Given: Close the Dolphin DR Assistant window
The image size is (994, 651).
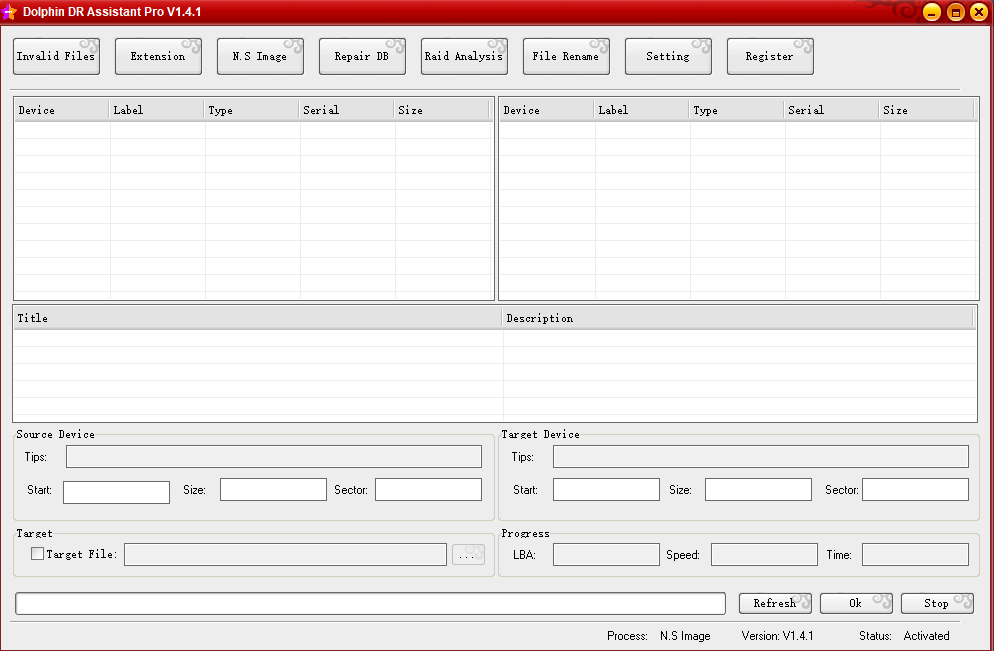Looking at the screenshot, I should pyautogui.click(x=979, y=12).
